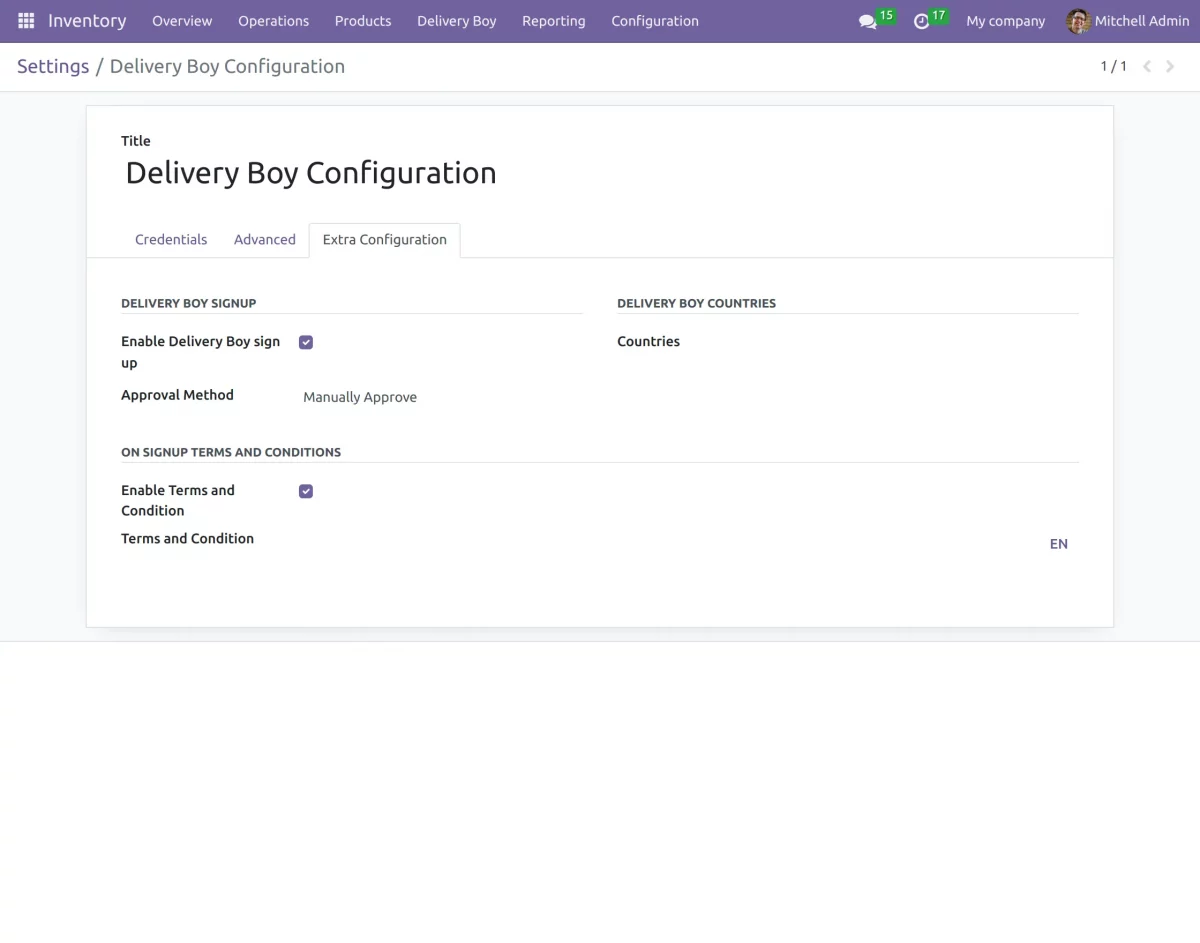Toggle the Approval Method setting
Screen dimensions: 1200x943
[x=360, y=397]
